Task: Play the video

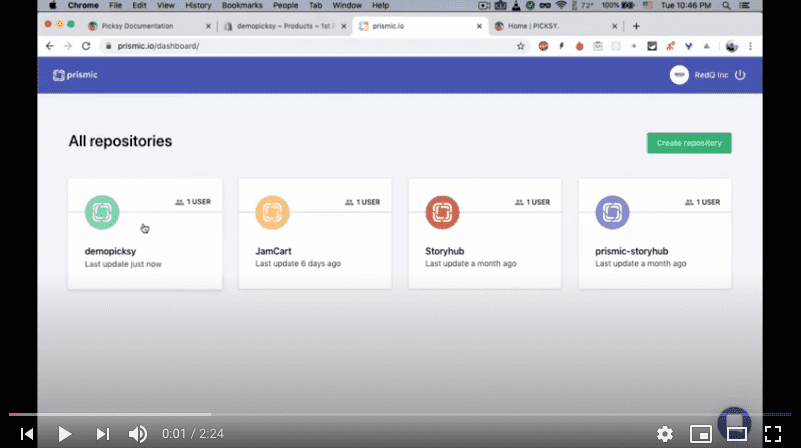Action: tap(64, 434)
